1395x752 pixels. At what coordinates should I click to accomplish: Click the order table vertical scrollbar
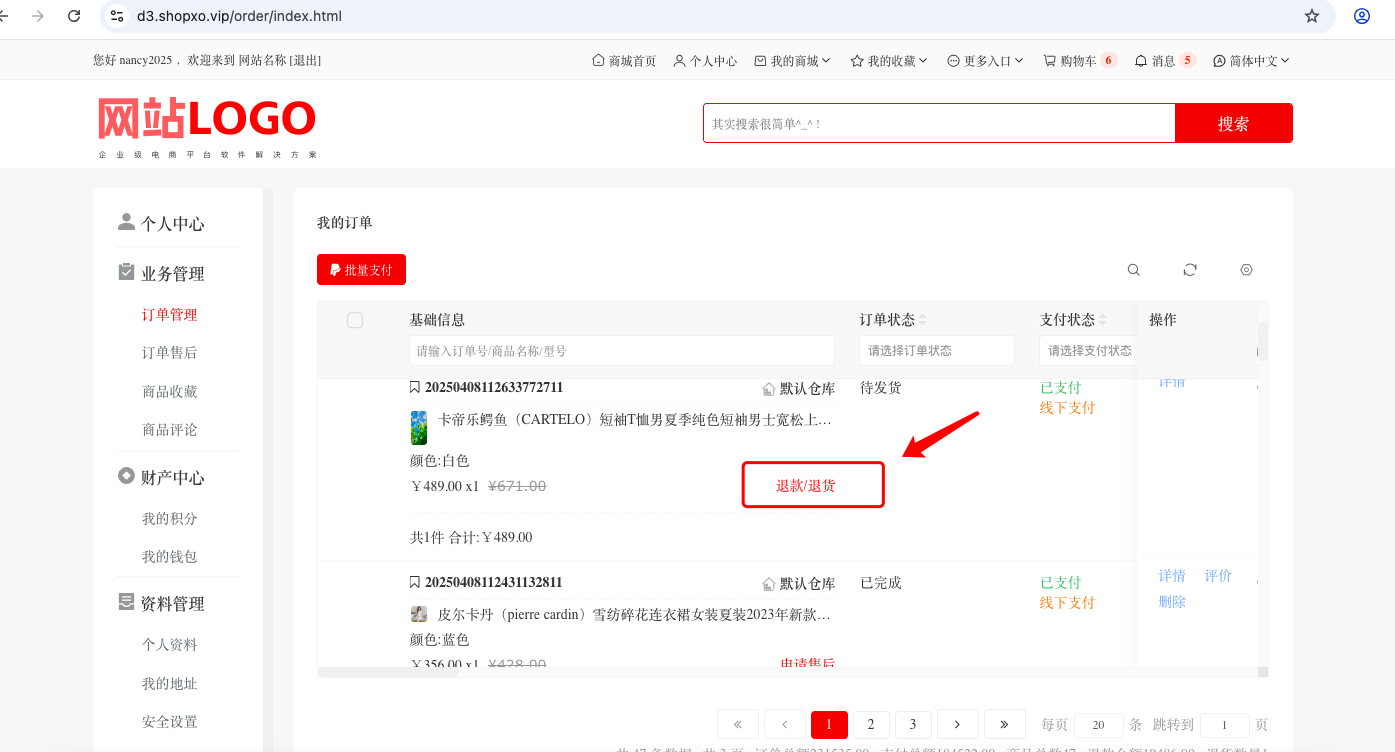click(x=1263, y=341)
